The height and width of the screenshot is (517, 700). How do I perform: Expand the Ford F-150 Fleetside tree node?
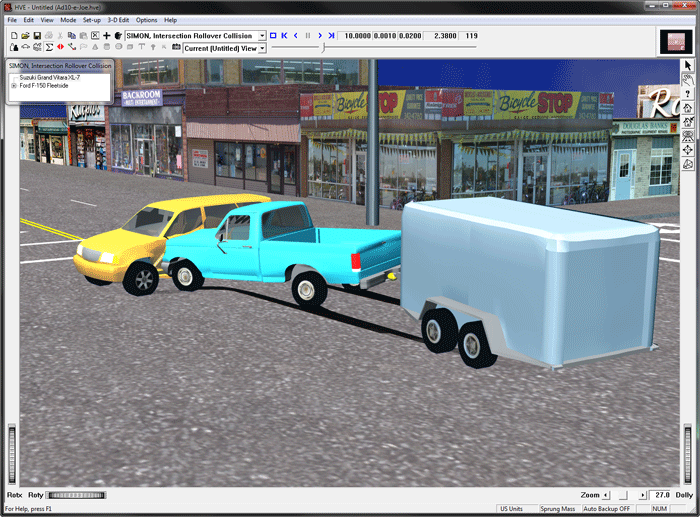point(14,86)
